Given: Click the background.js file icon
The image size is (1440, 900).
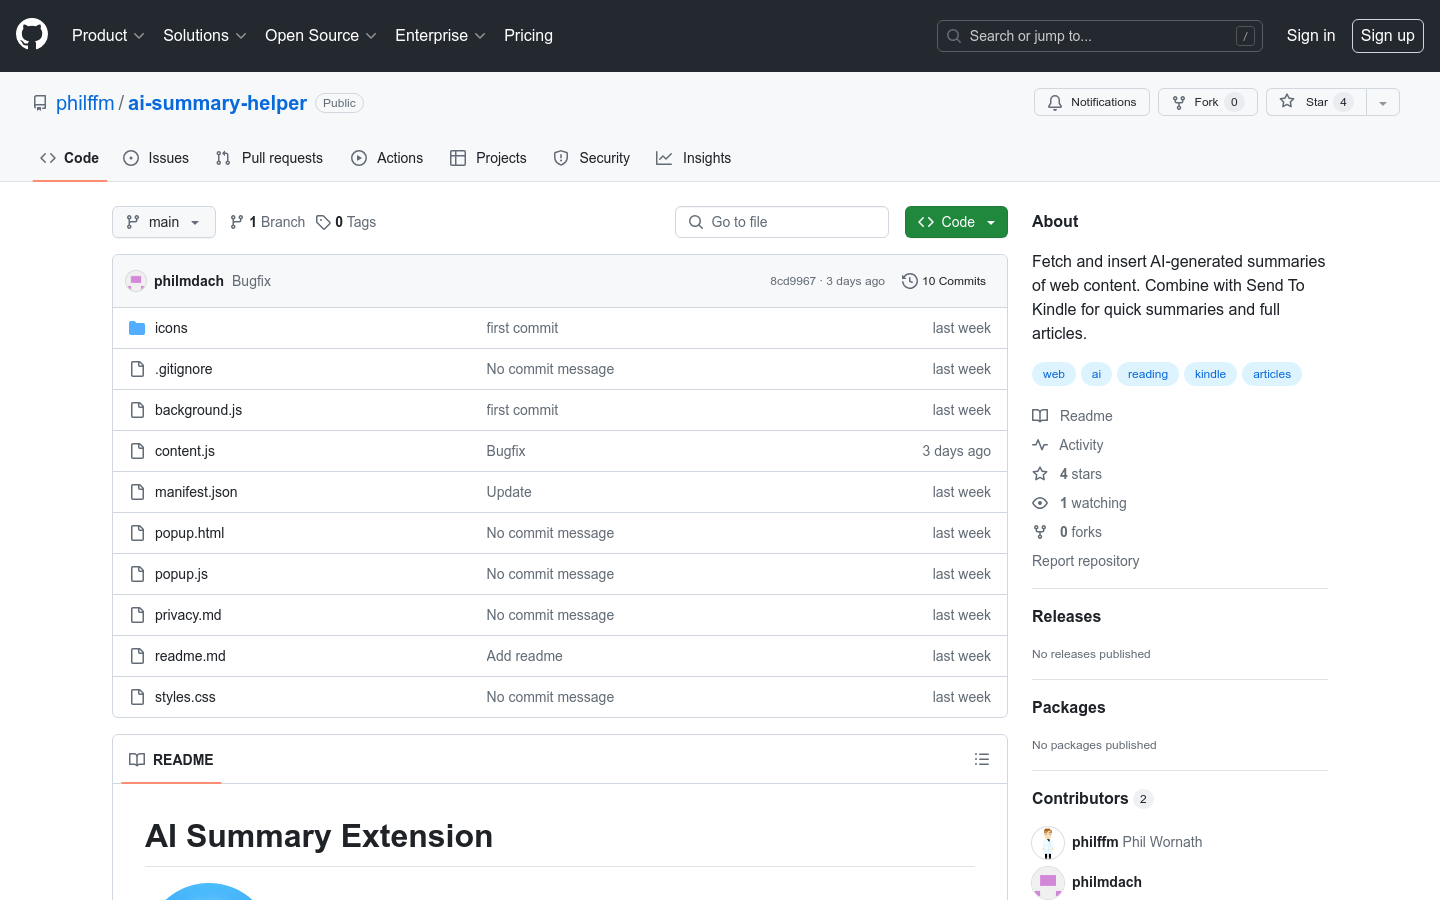Looking at the screenshot, I should click(x=137, y=410).
